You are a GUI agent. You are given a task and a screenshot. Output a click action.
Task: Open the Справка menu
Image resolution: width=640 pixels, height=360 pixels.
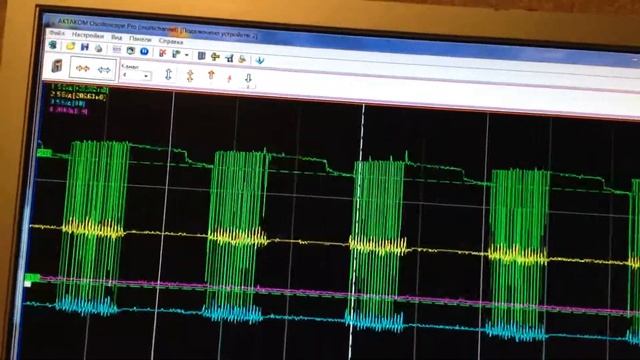click(171, 41)
